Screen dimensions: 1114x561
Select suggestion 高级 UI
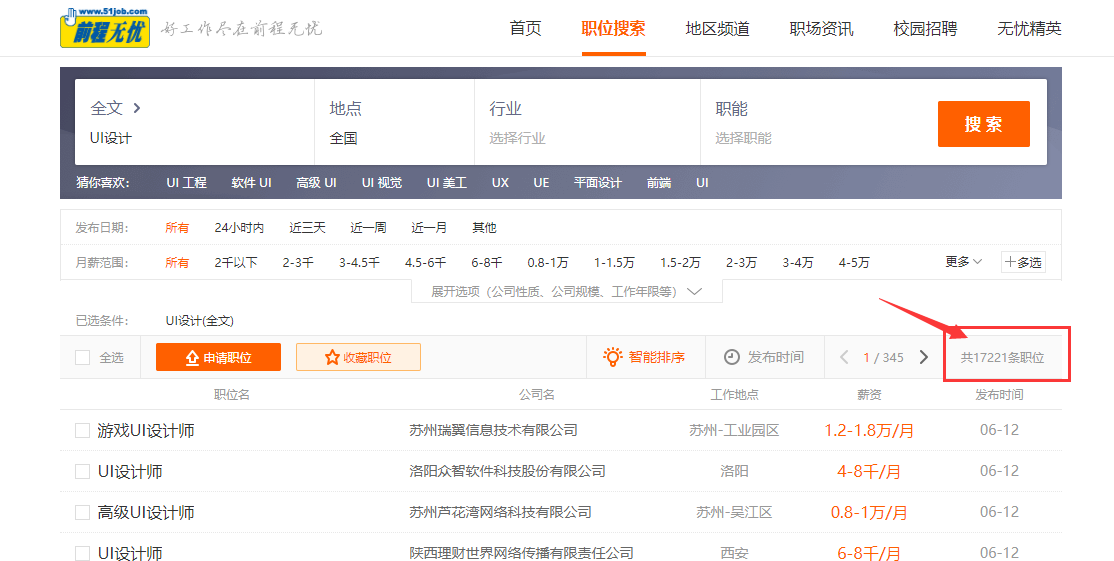click(316, 183)
